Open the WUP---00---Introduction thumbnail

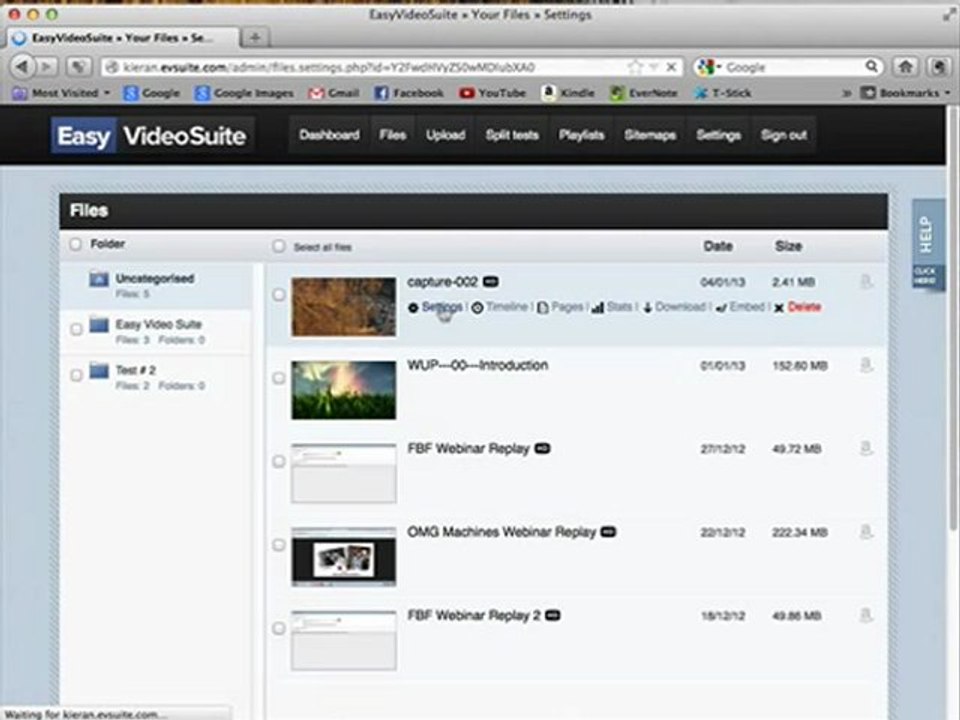[x=343, y=390]
